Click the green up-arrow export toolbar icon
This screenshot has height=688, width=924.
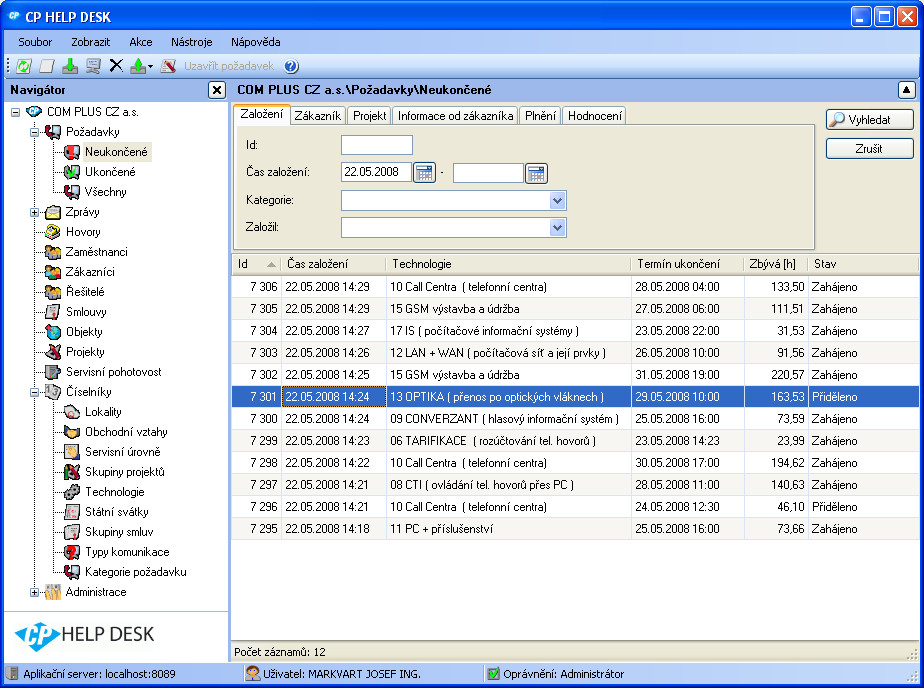coord(137,66)
